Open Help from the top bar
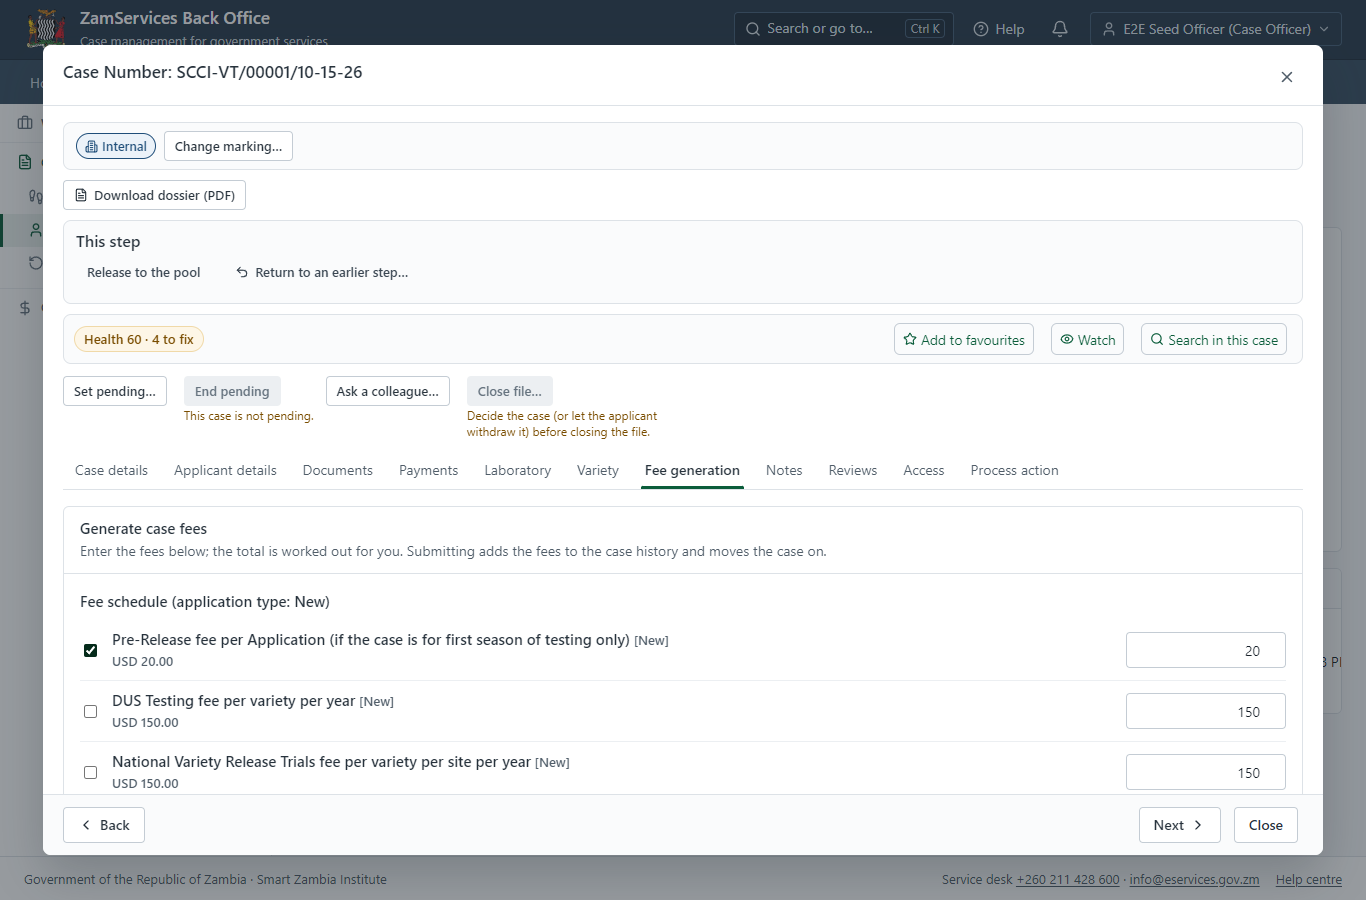 (999, 29)
